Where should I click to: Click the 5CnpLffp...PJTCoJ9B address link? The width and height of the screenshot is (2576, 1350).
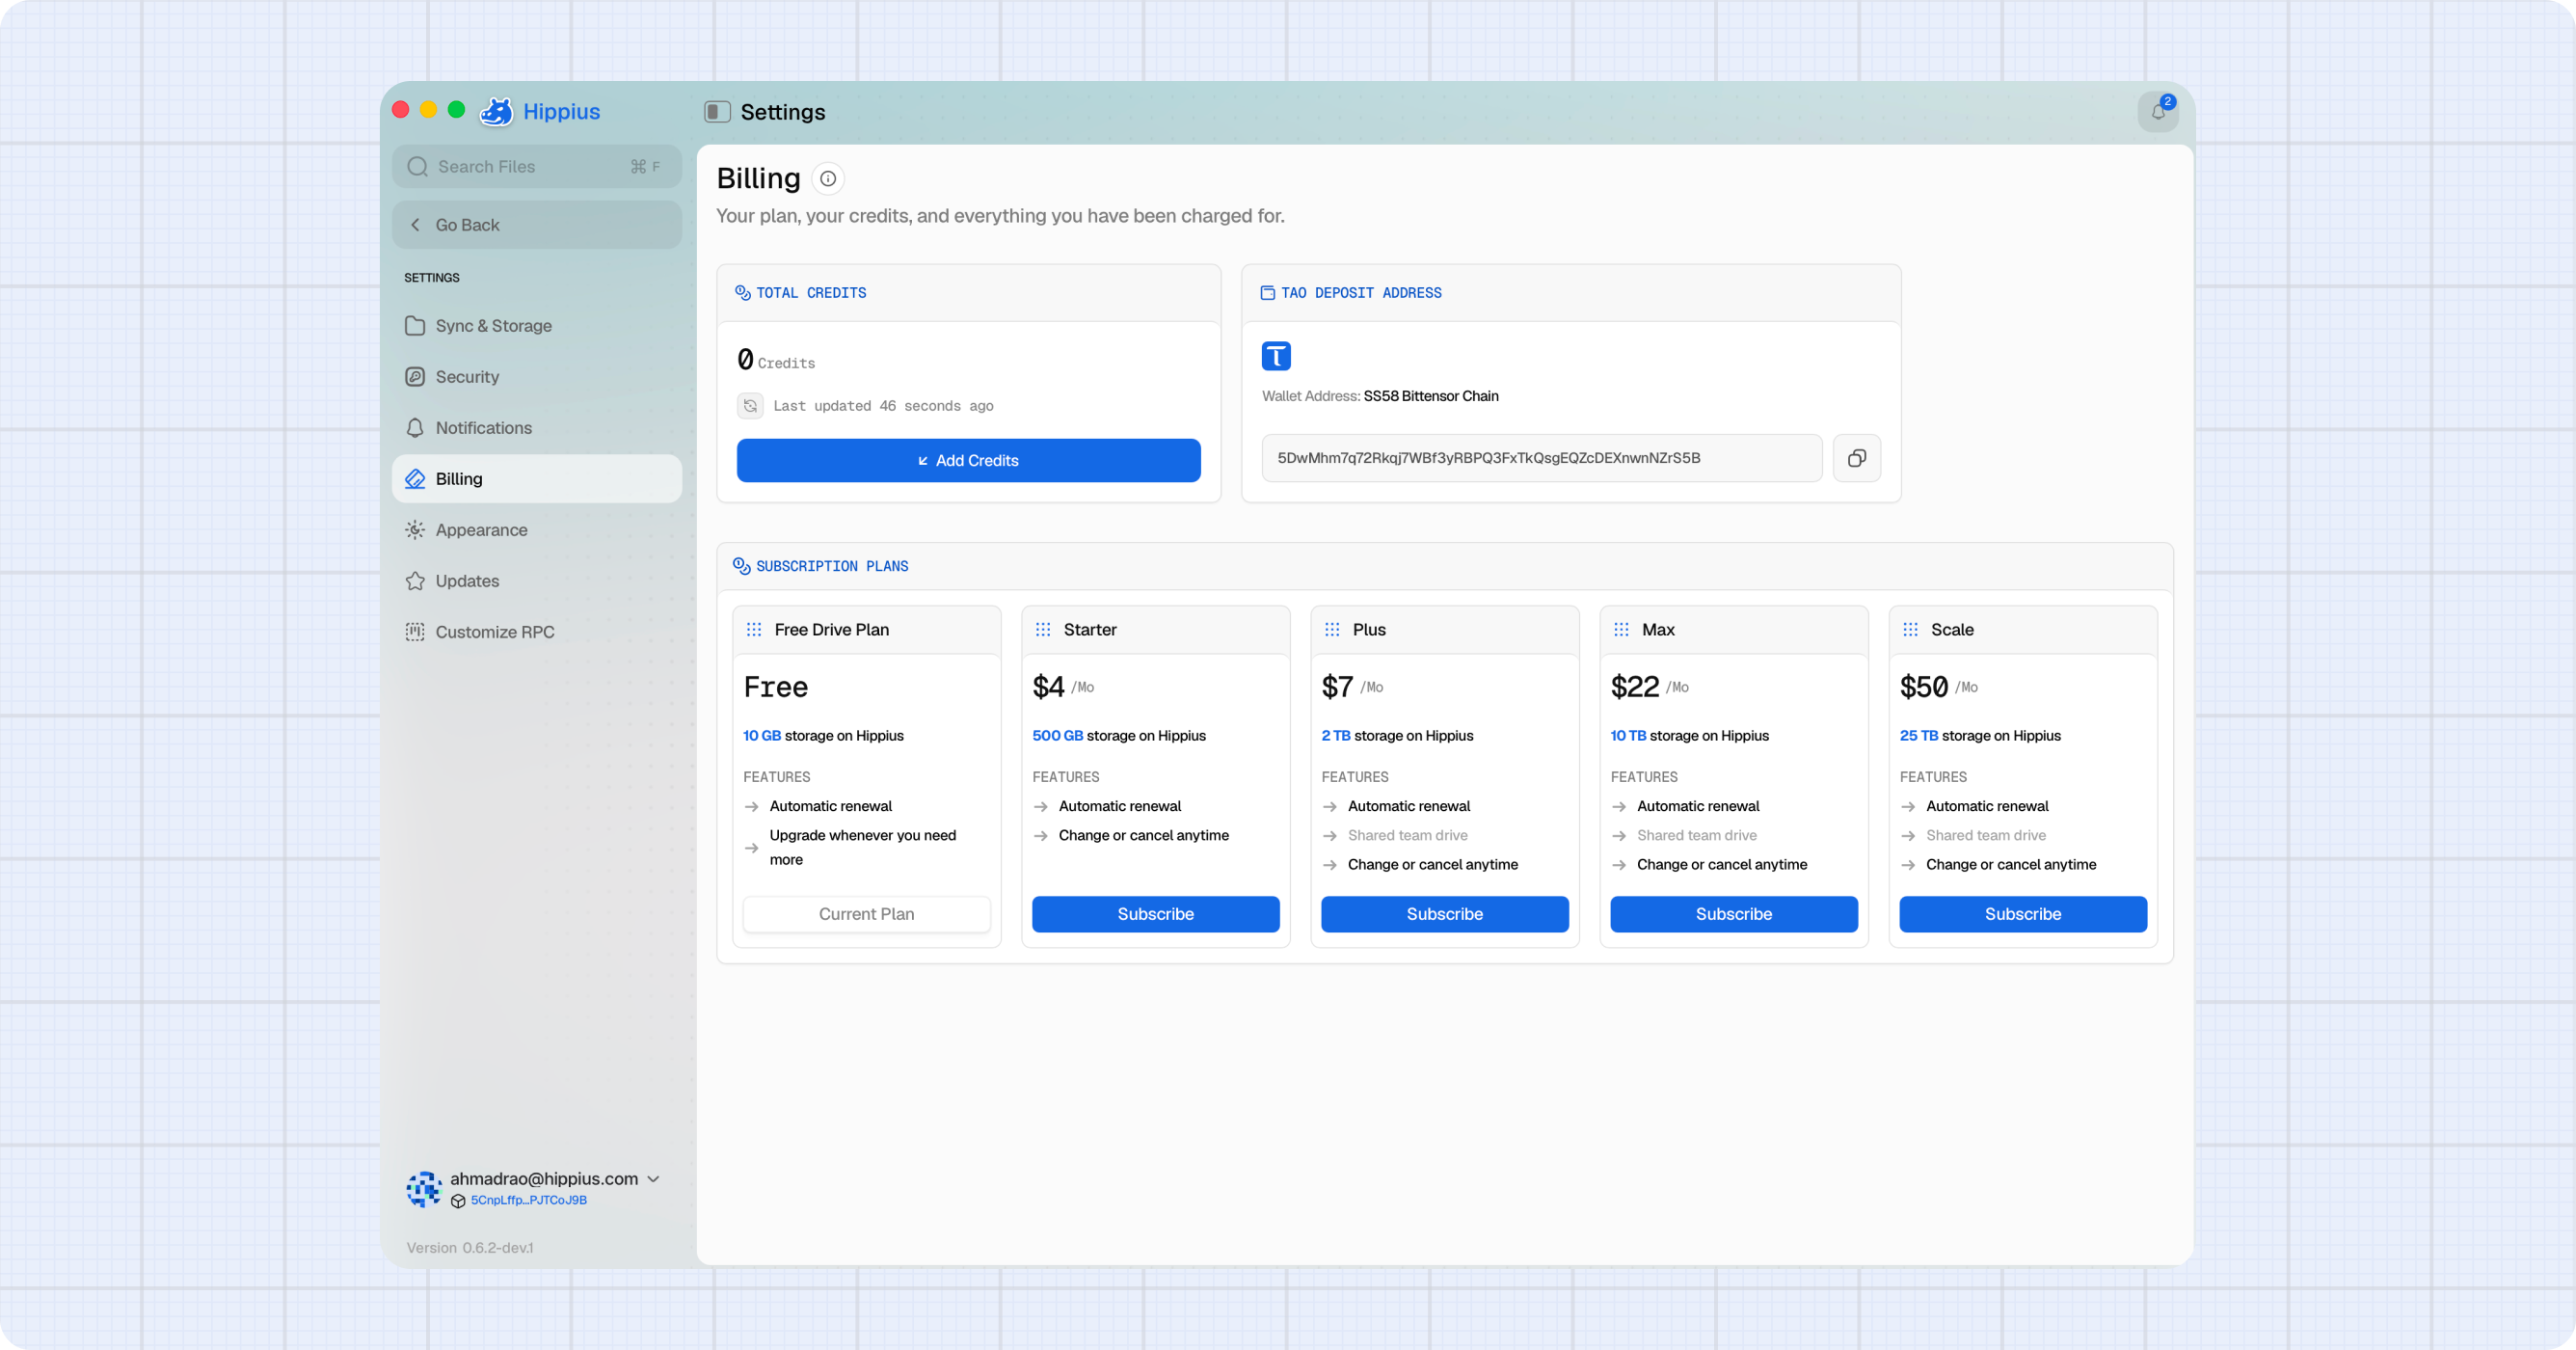click(529, 1201)
